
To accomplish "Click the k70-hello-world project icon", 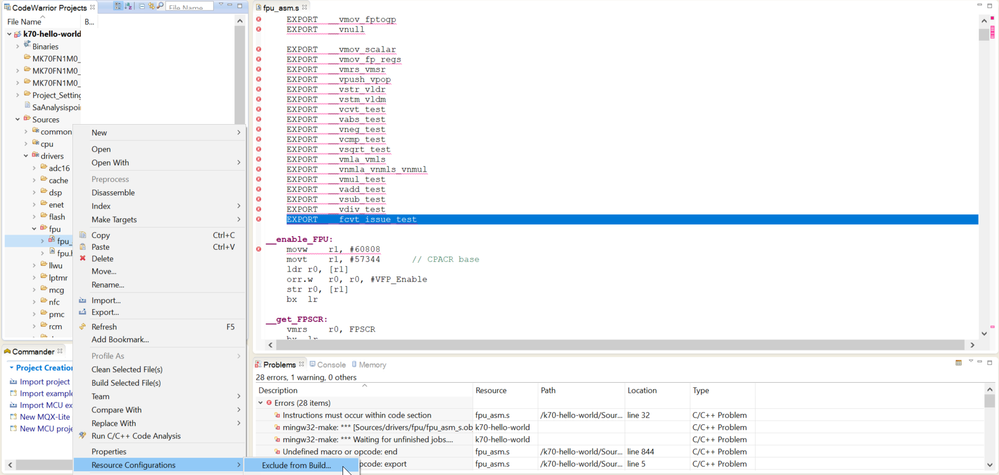I will click(x=17, y=34).
